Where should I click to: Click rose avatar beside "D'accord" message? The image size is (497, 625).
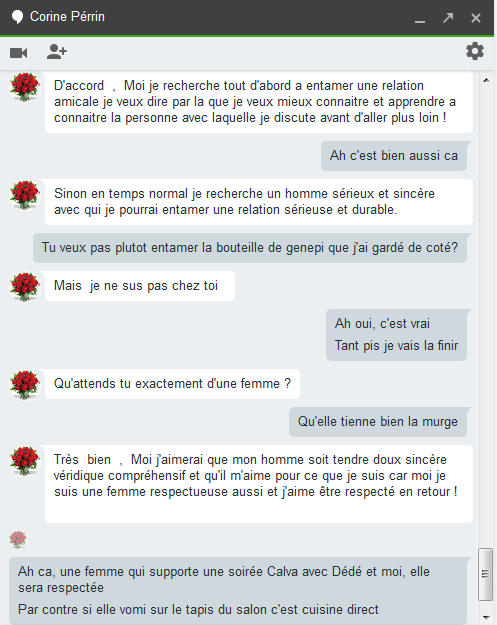pyautogui.click(x=25, y=87)
